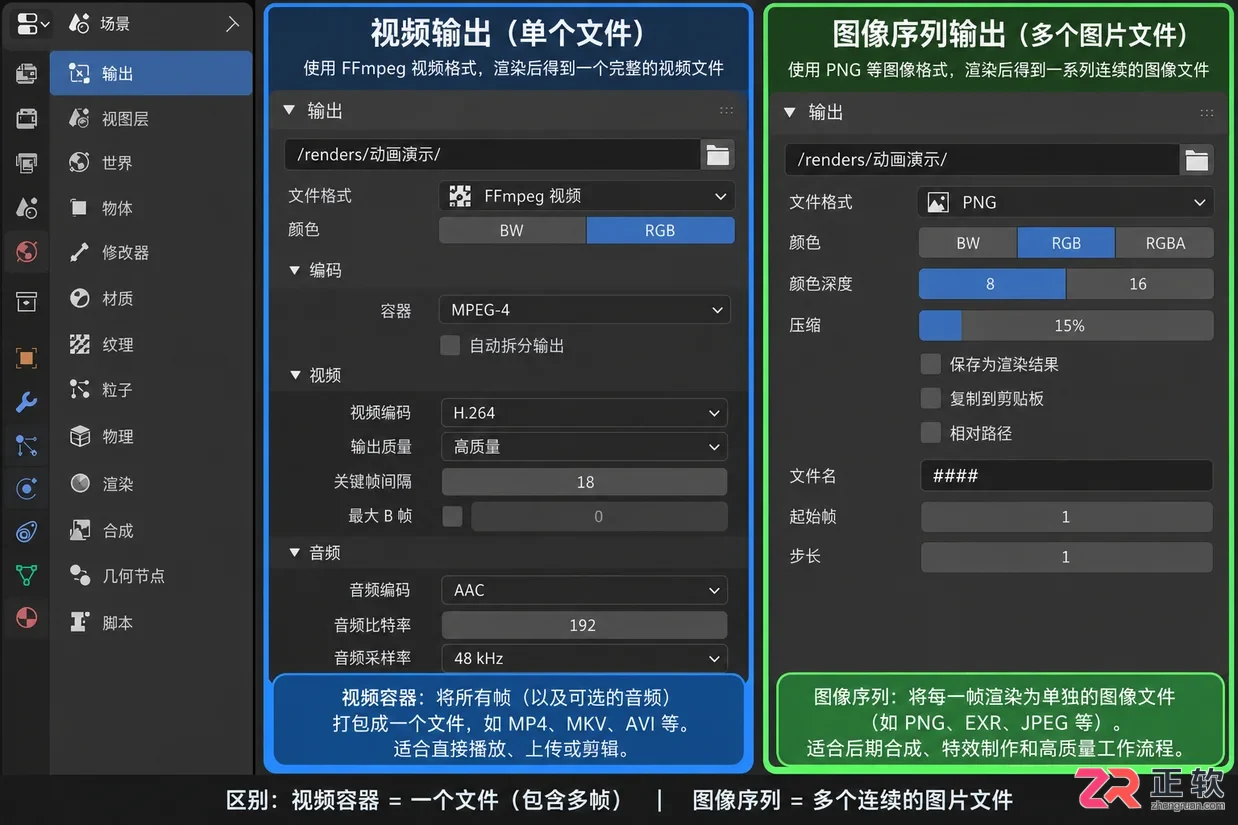Click the green Object Data triangle icon
This screenshot has height=825, width=1238.
click(x=26, y=575)
